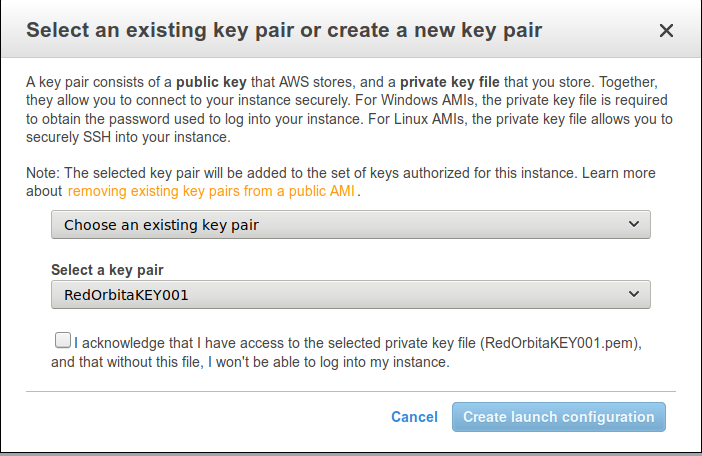The width and height of the screenshot is (702, 456).
Task: Open 'removing existing key pairs from a public AMI' link
Action: click(x=213, y=191)
